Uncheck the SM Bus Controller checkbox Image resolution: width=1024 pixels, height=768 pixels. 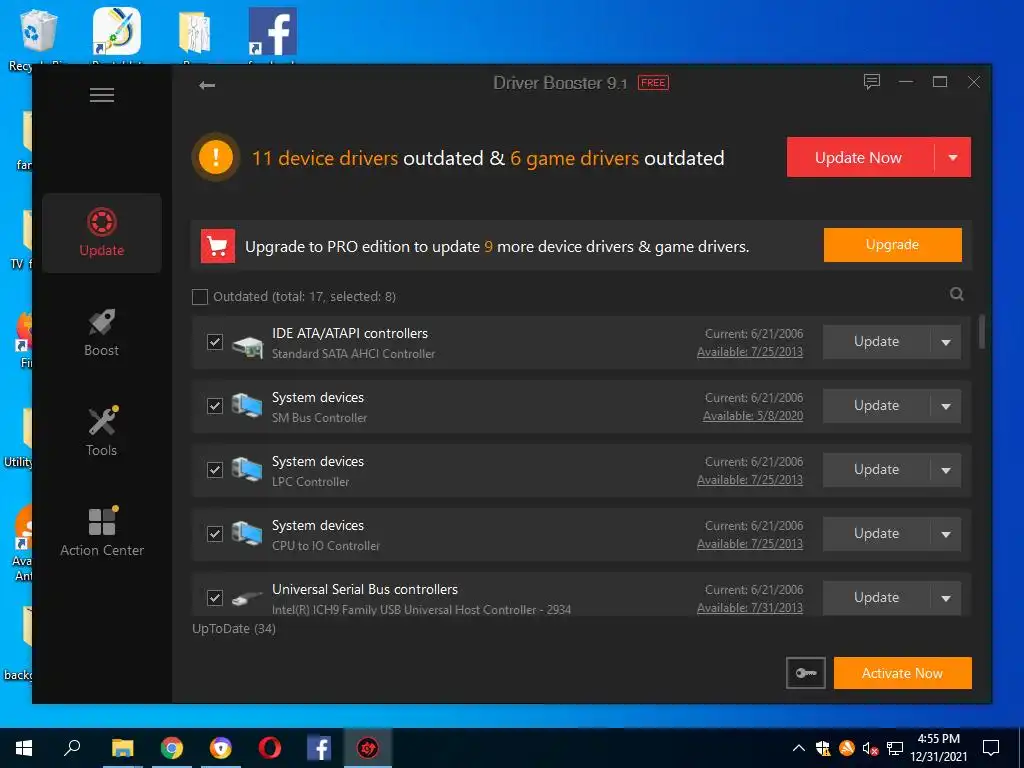click(x=215, y=406)
